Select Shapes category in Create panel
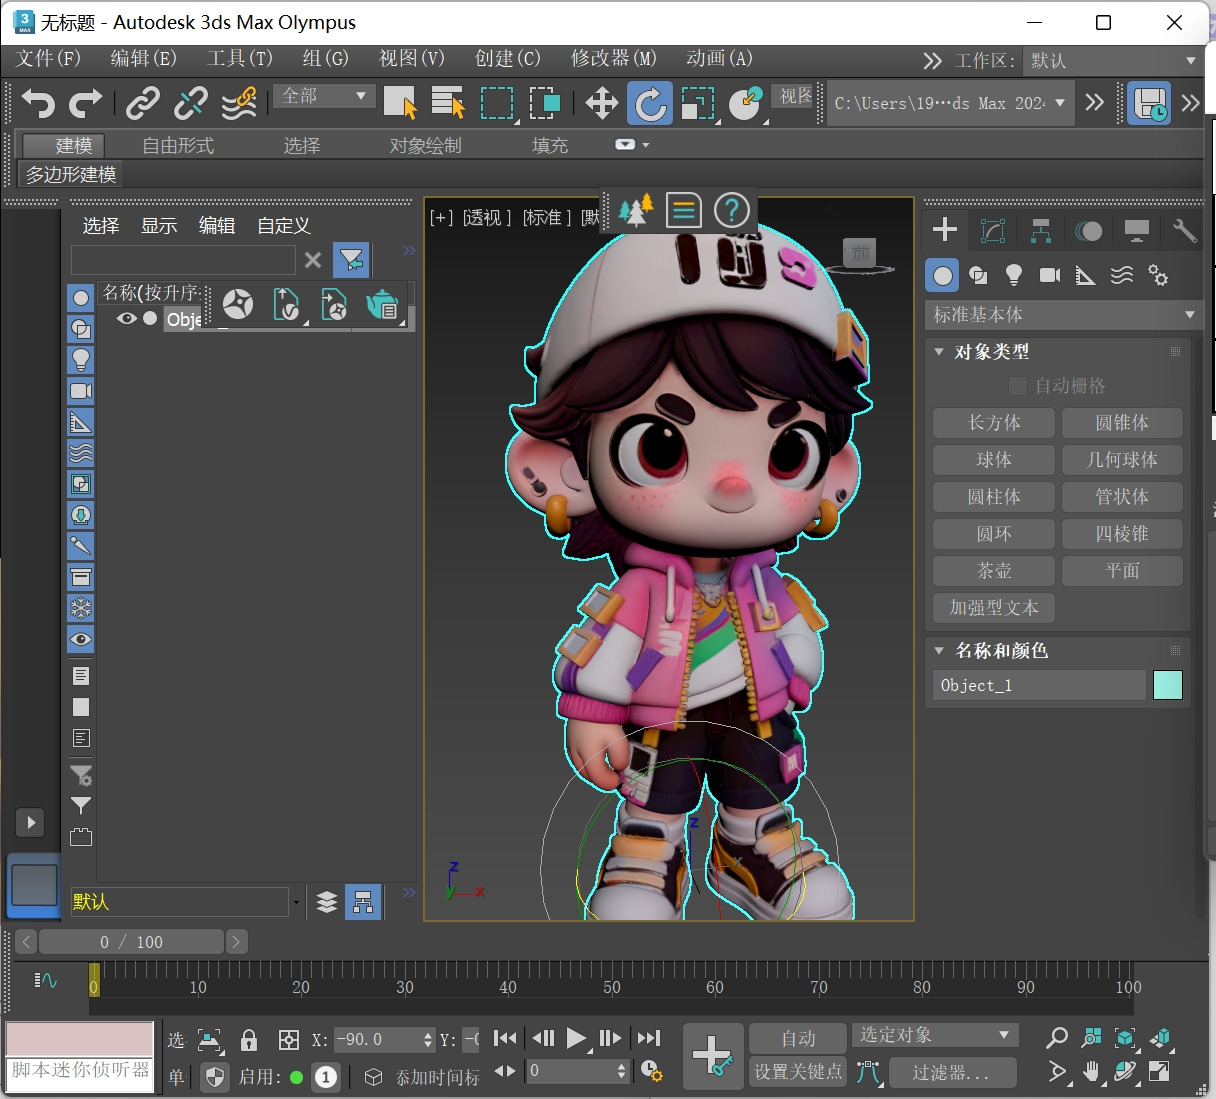 click(978, 275)
